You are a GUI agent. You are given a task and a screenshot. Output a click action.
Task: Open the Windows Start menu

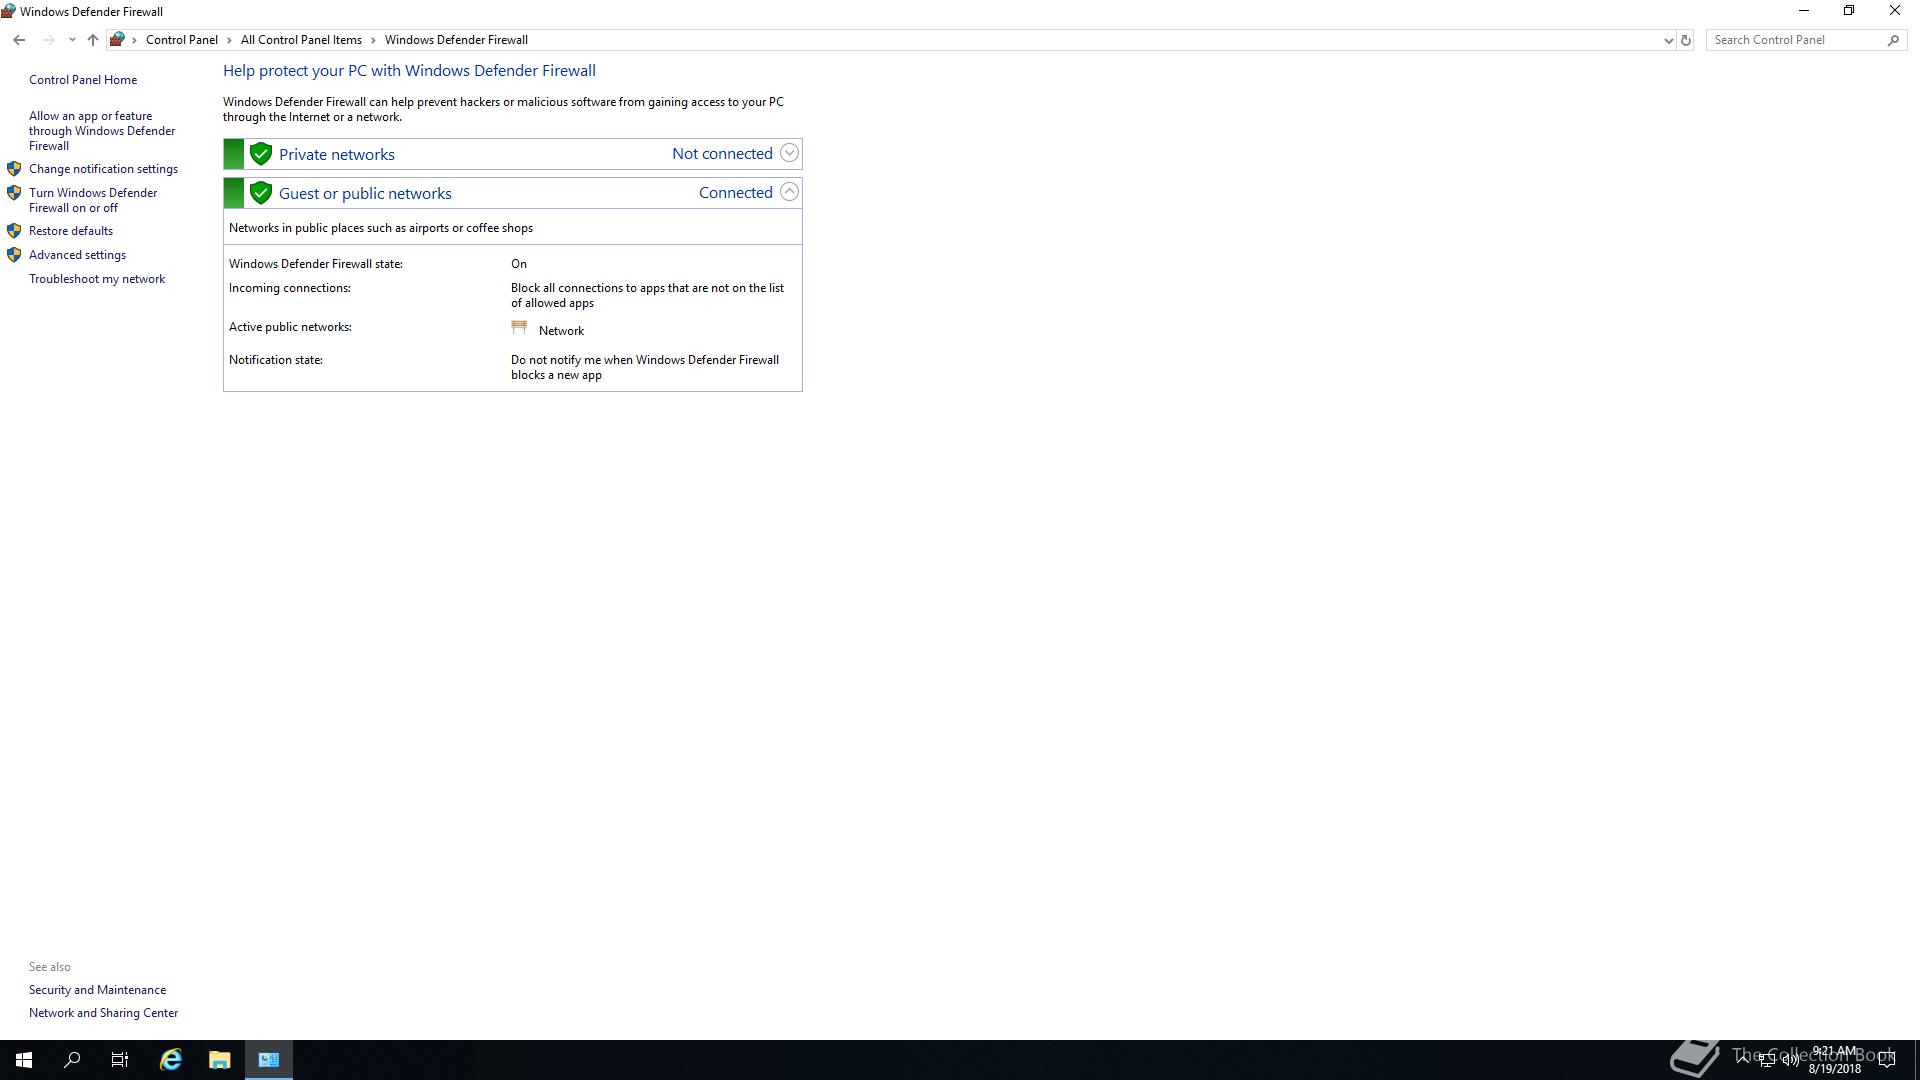tap(24, 1060)
